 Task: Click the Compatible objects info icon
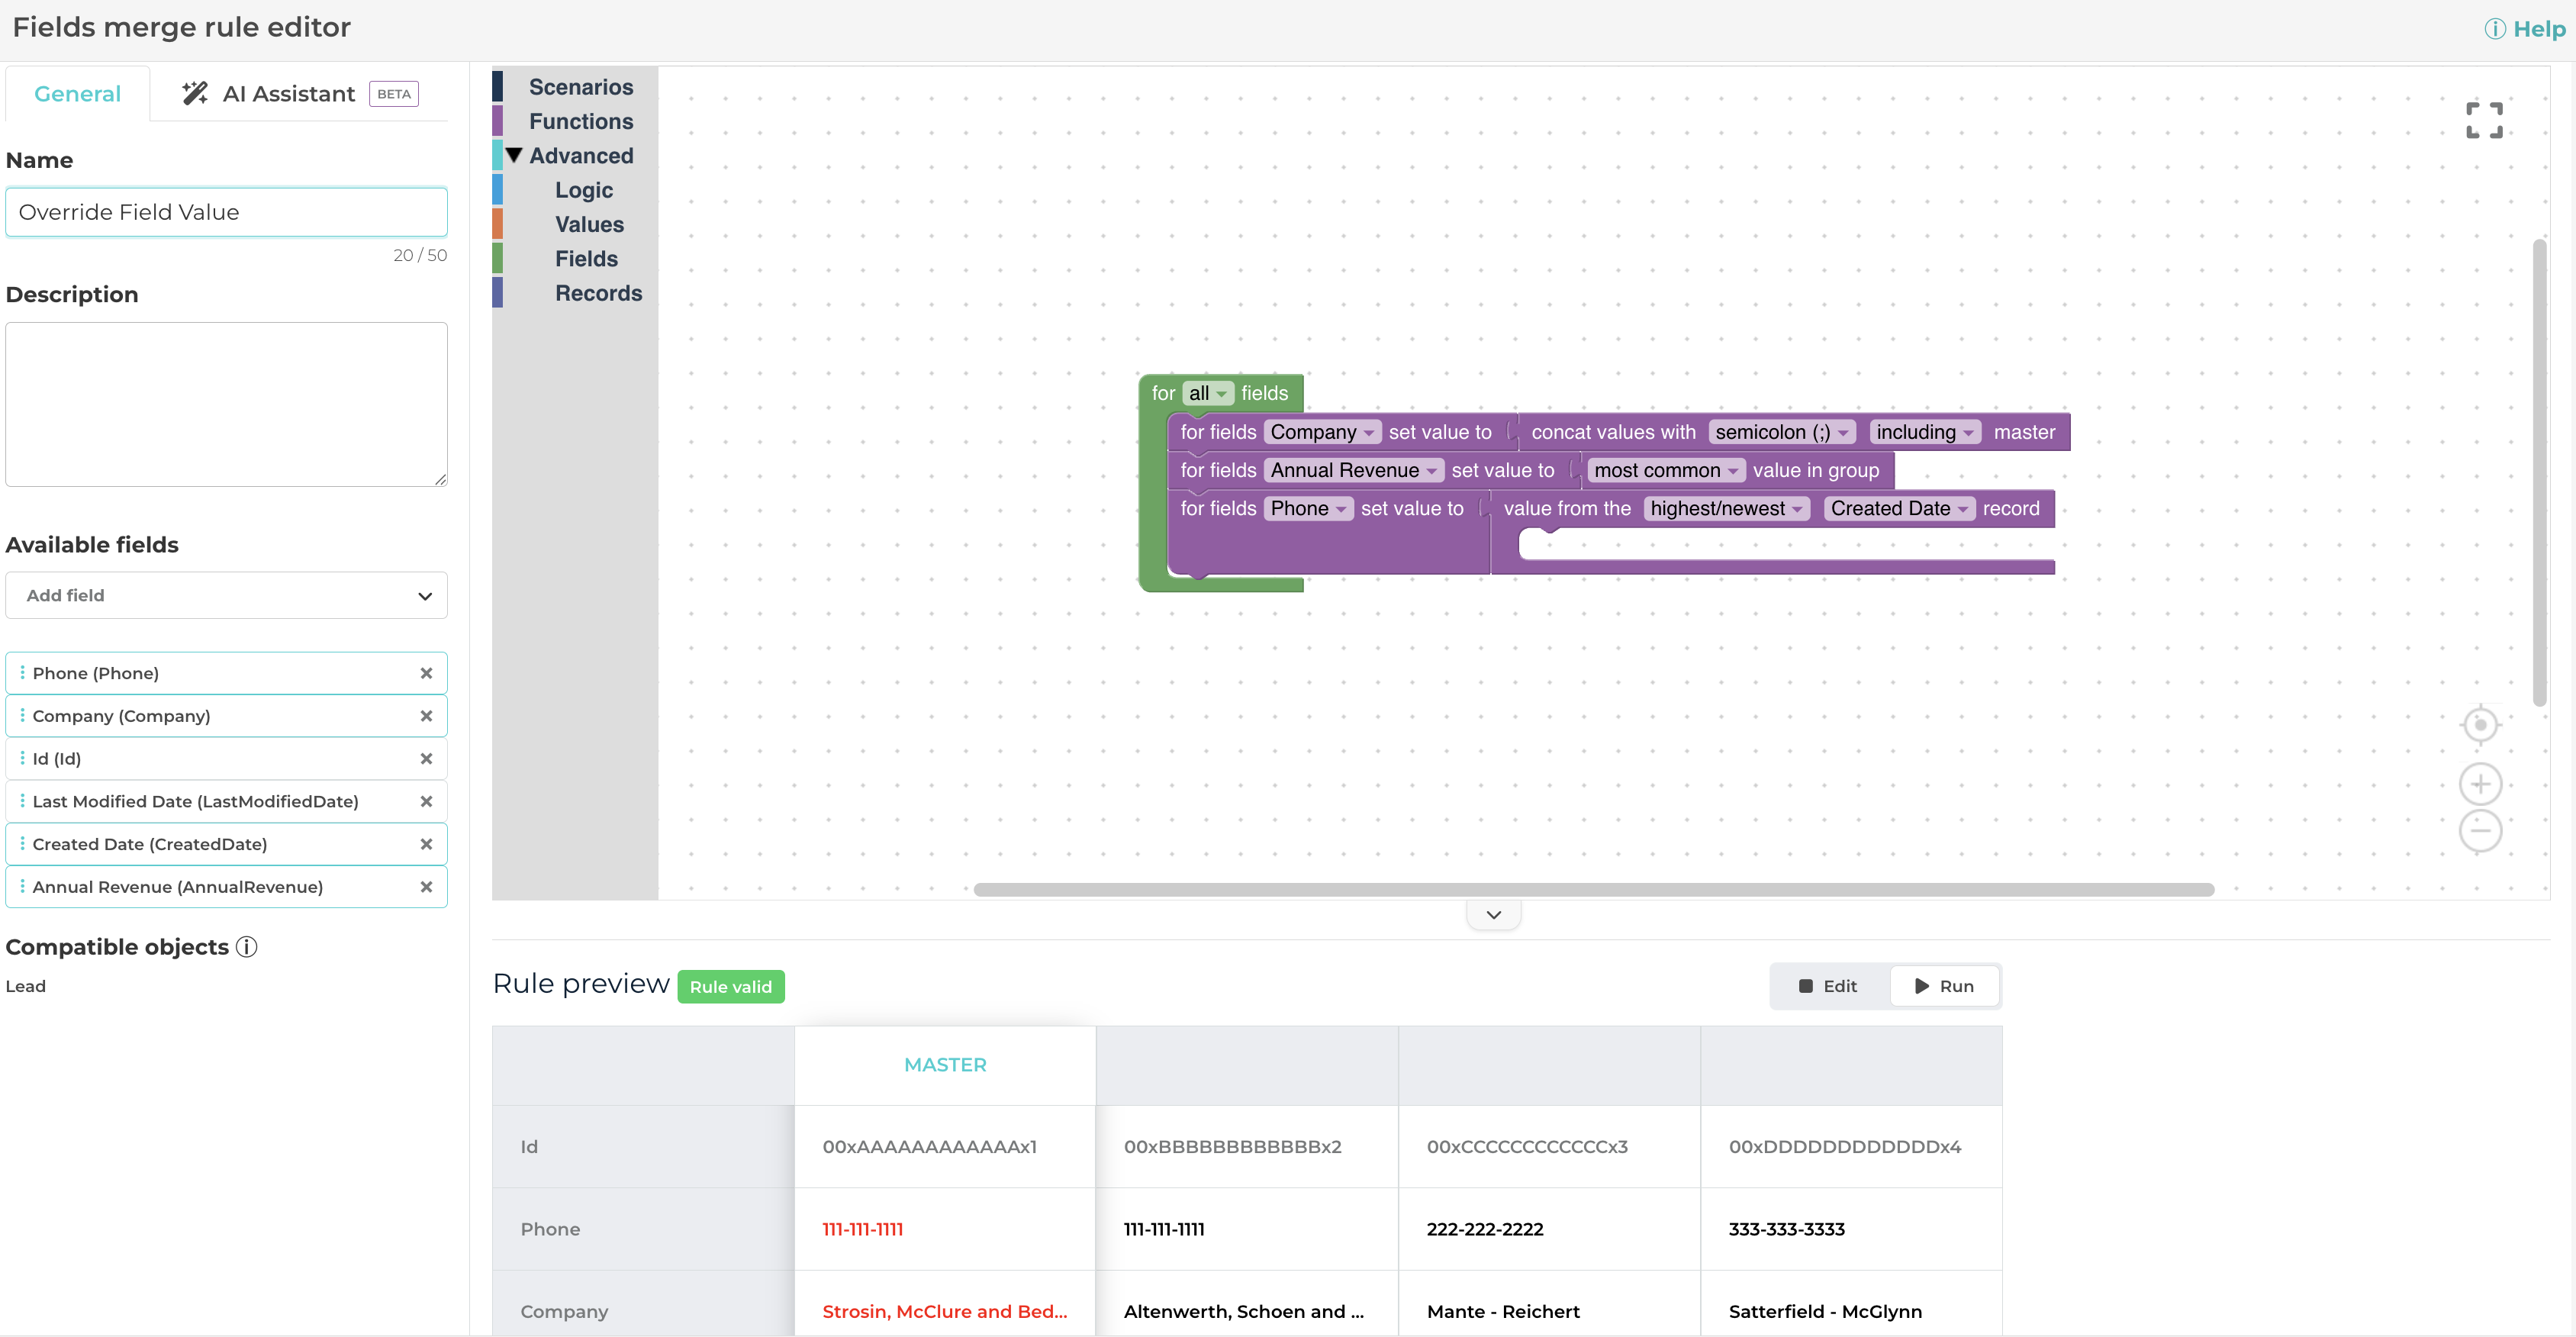[246, 947]
